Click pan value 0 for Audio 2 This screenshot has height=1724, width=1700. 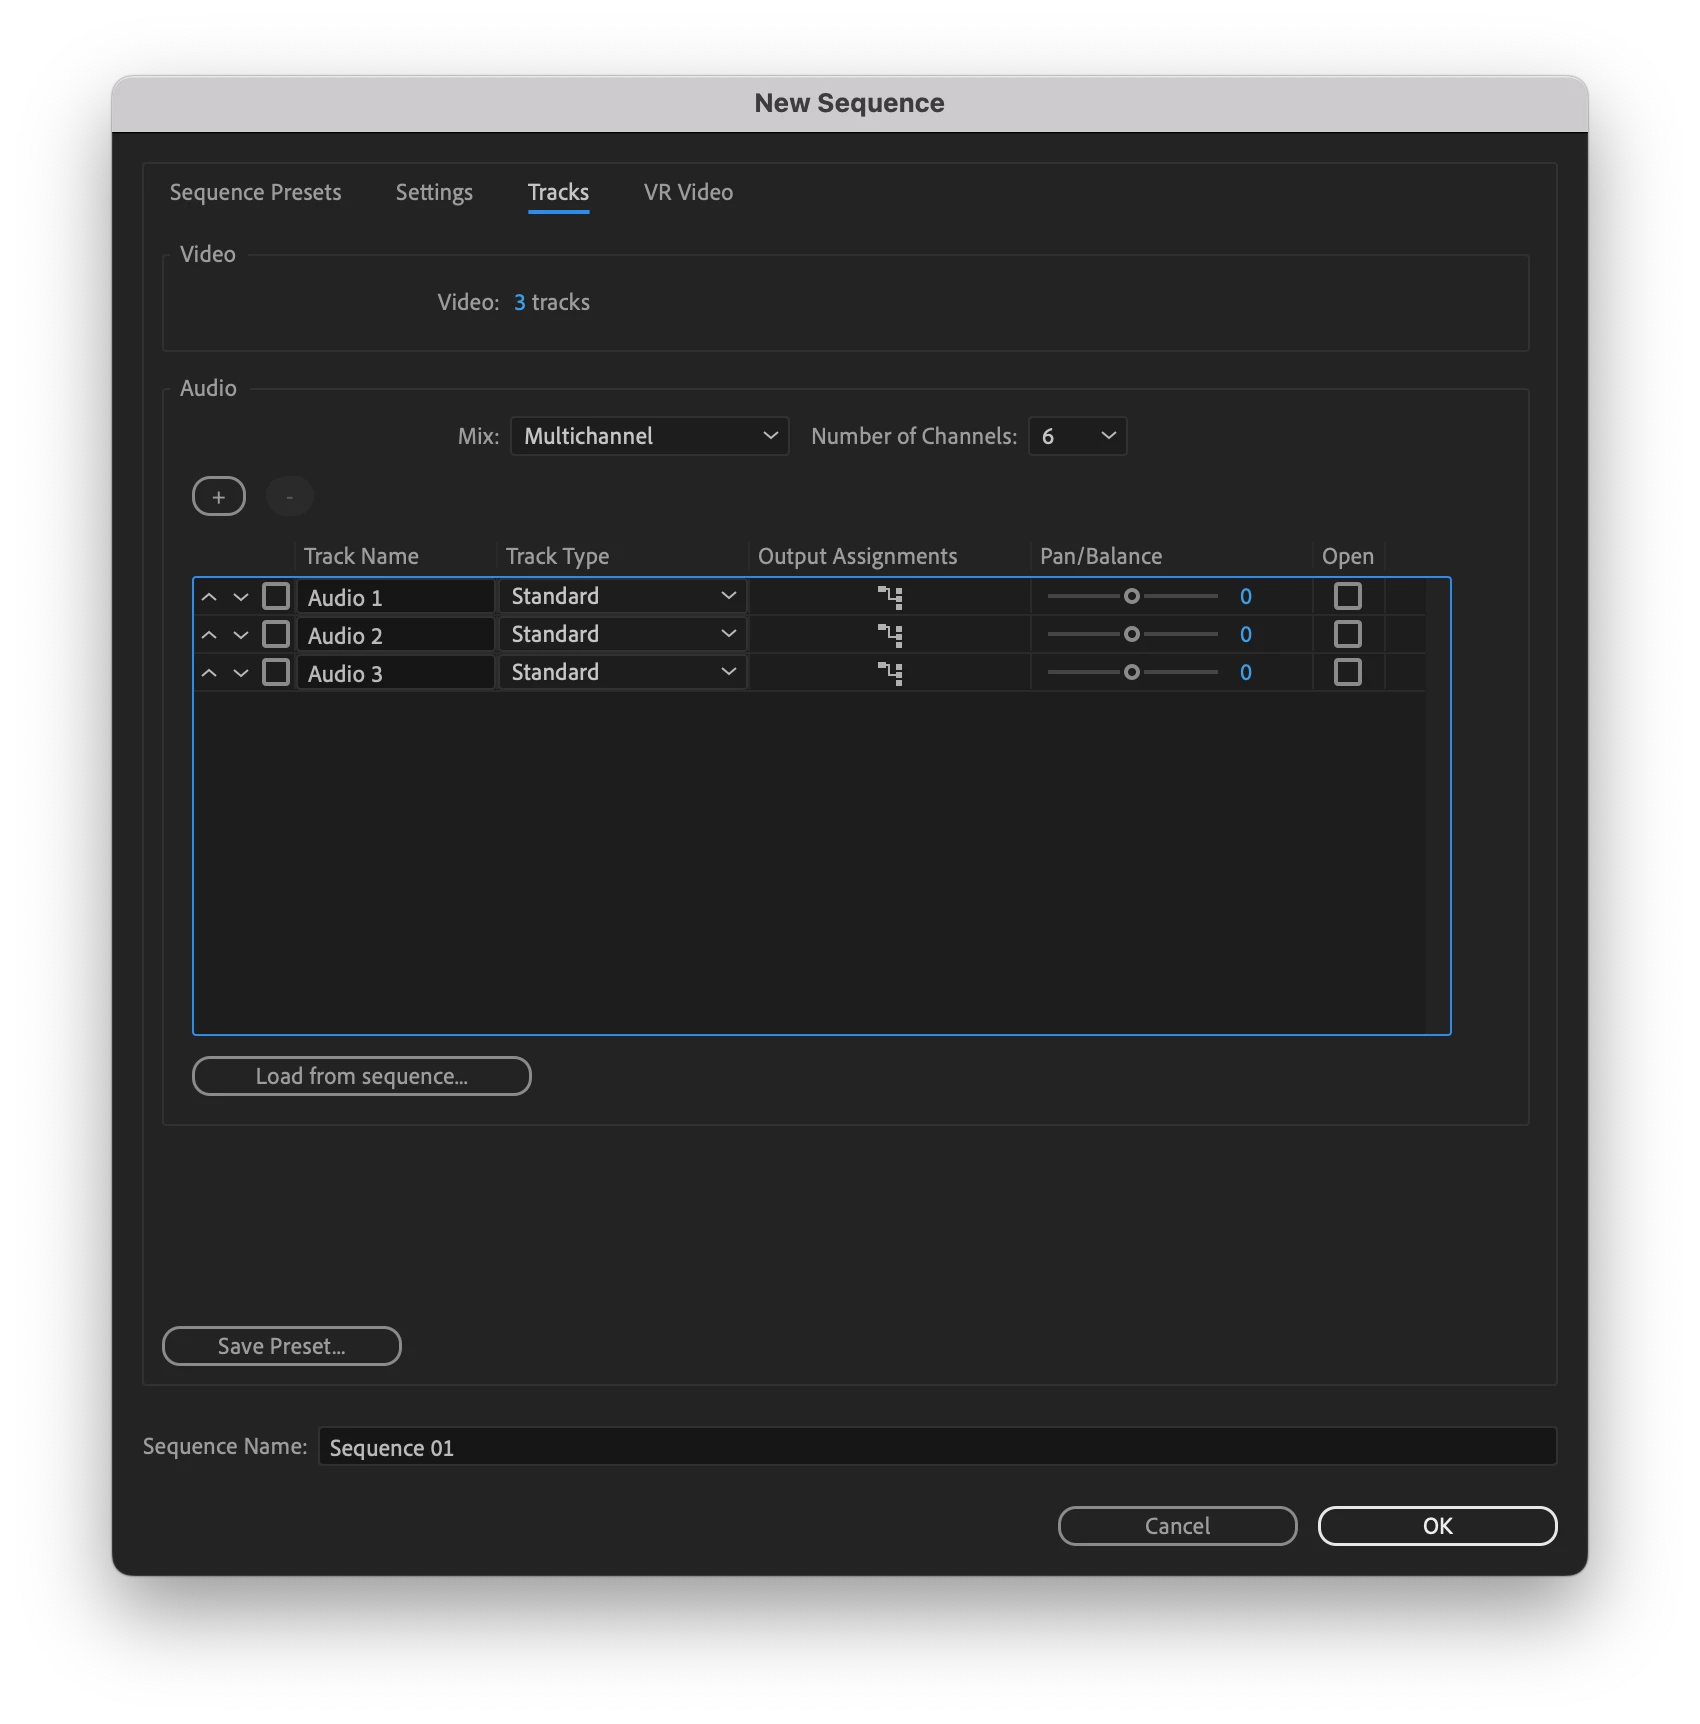point(1246,634)
